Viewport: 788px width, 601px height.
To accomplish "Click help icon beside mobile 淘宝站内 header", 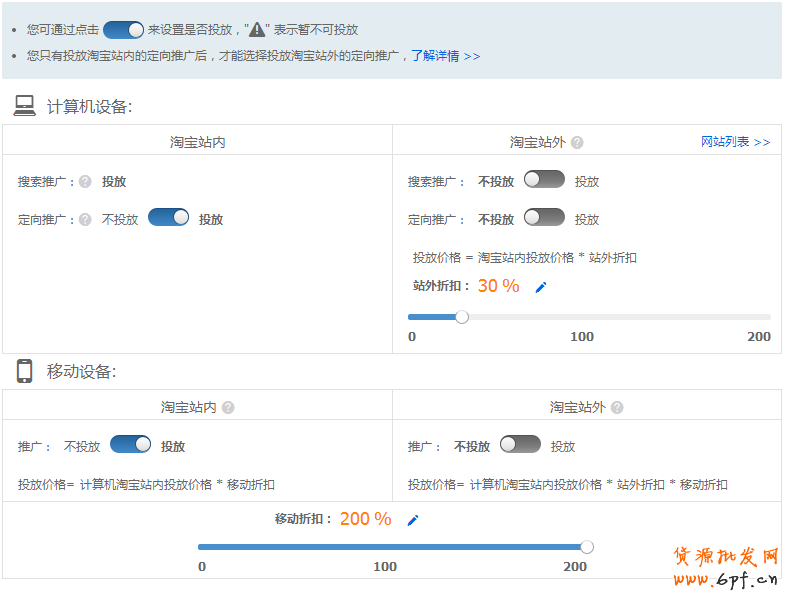I will coord(228,408).
